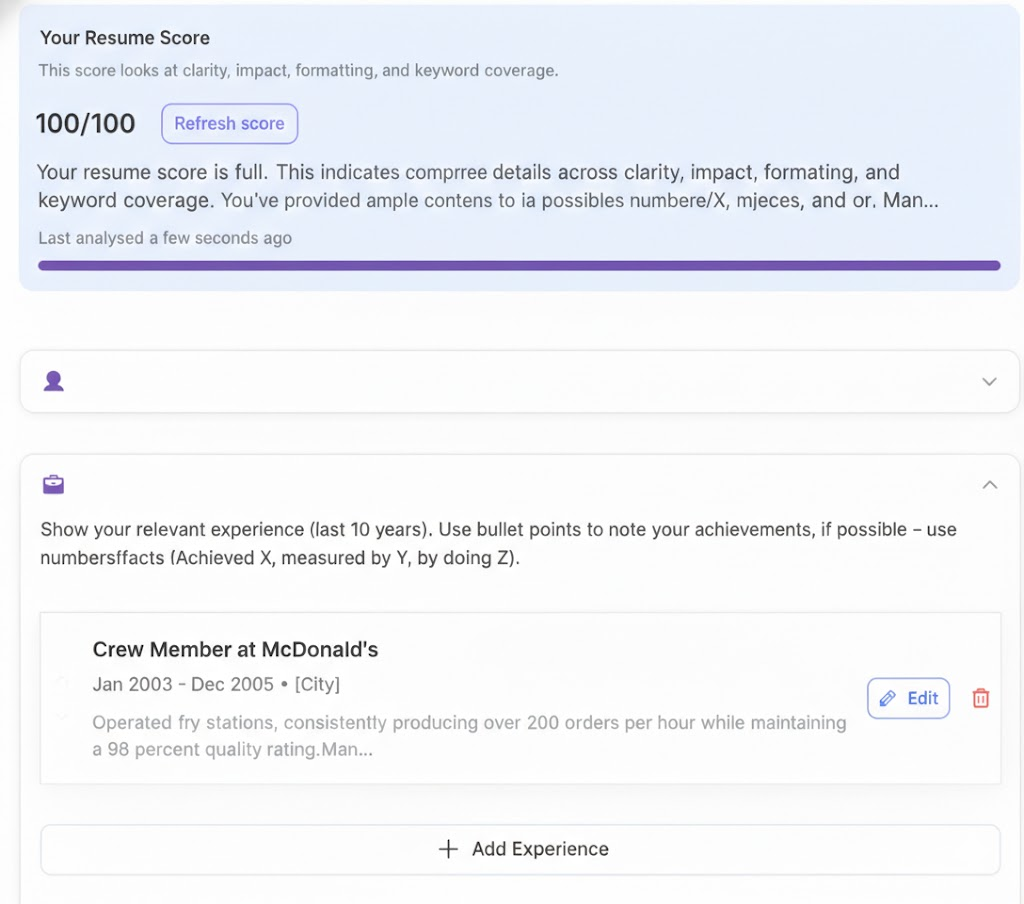Image resolution: width=1024 pixels, height=904 pixels.
Task: Expand the profile section with its down chevron
Action: point(989,381)
